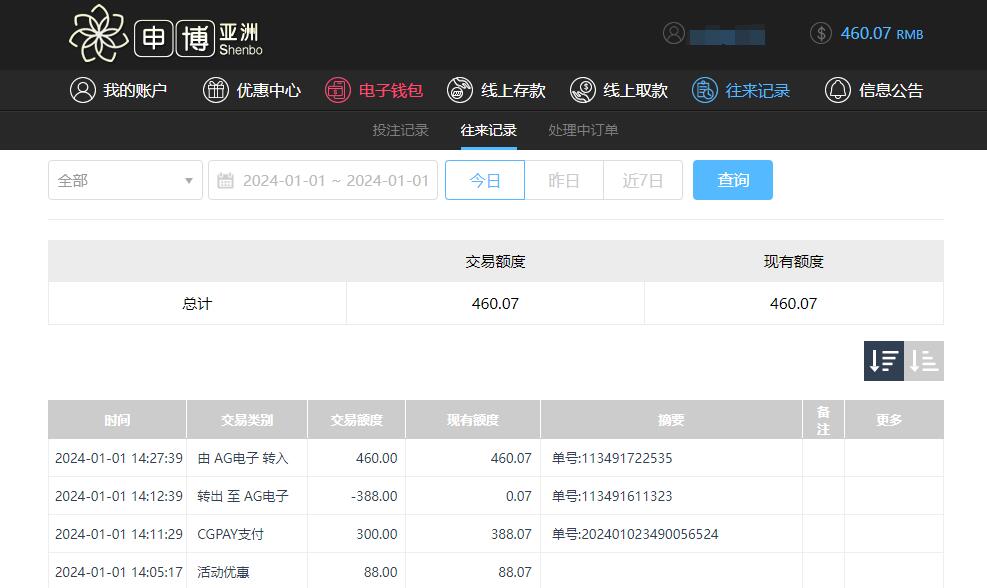Click the Online Deposit (线上存款) icon
Screen dimensions: 987x588
[x=460, y=90]
